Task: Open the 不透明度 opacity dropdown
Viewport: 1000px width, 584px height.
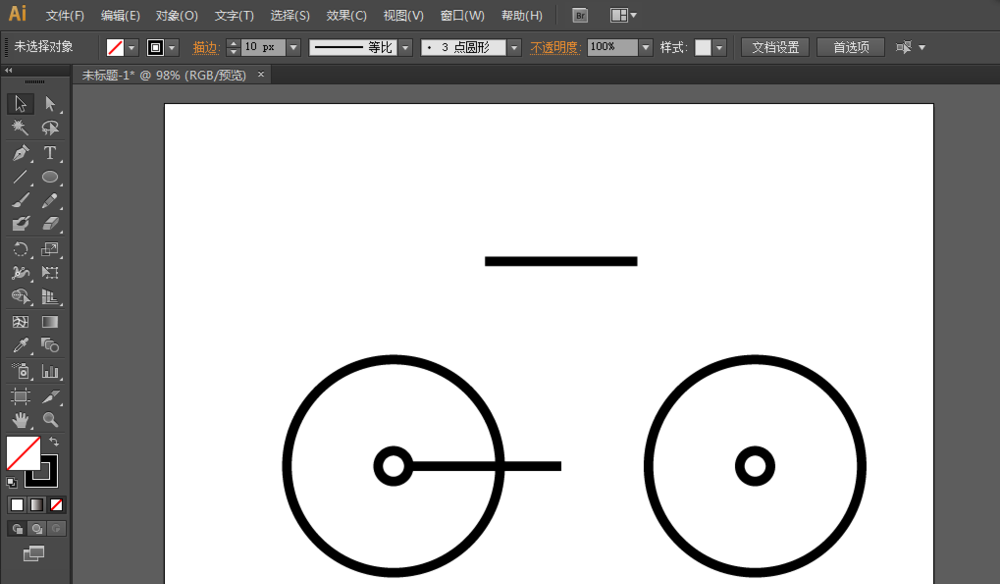Action: tap(645, 46)
